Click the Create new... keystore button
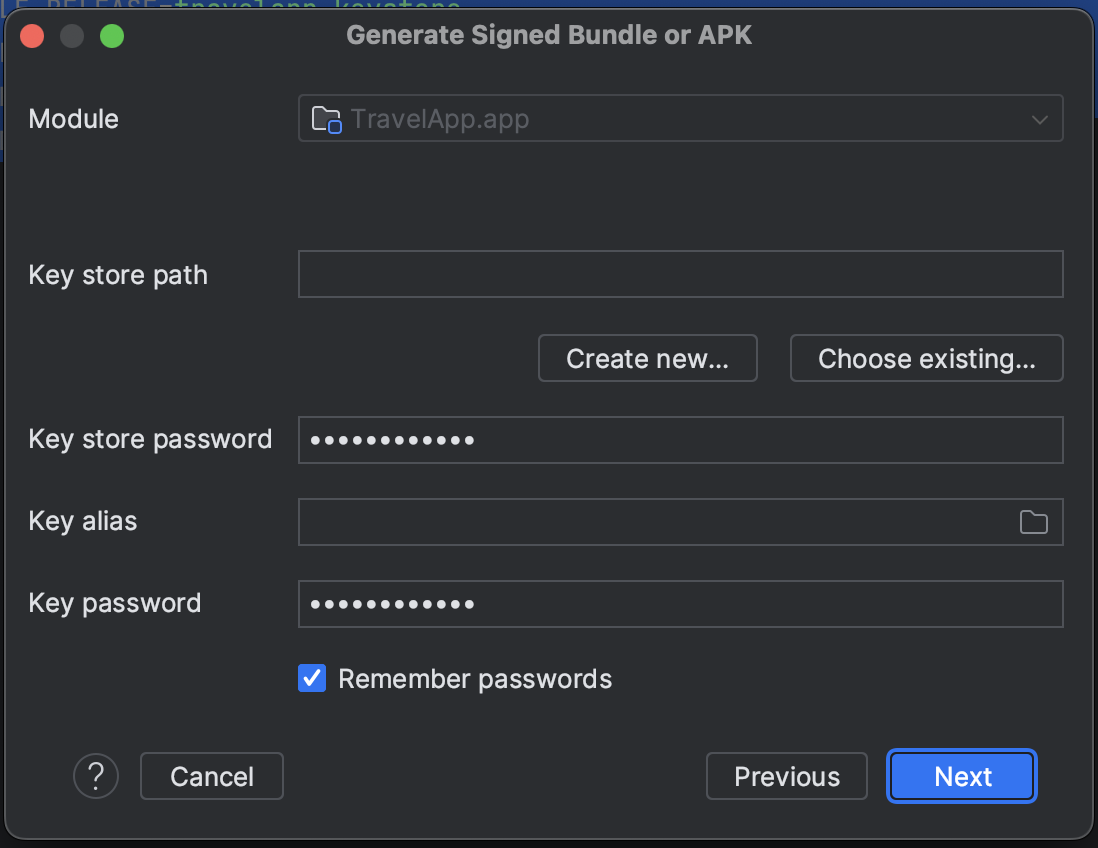1098x848 pixels. pyautogui.click(x=648, y=359)
